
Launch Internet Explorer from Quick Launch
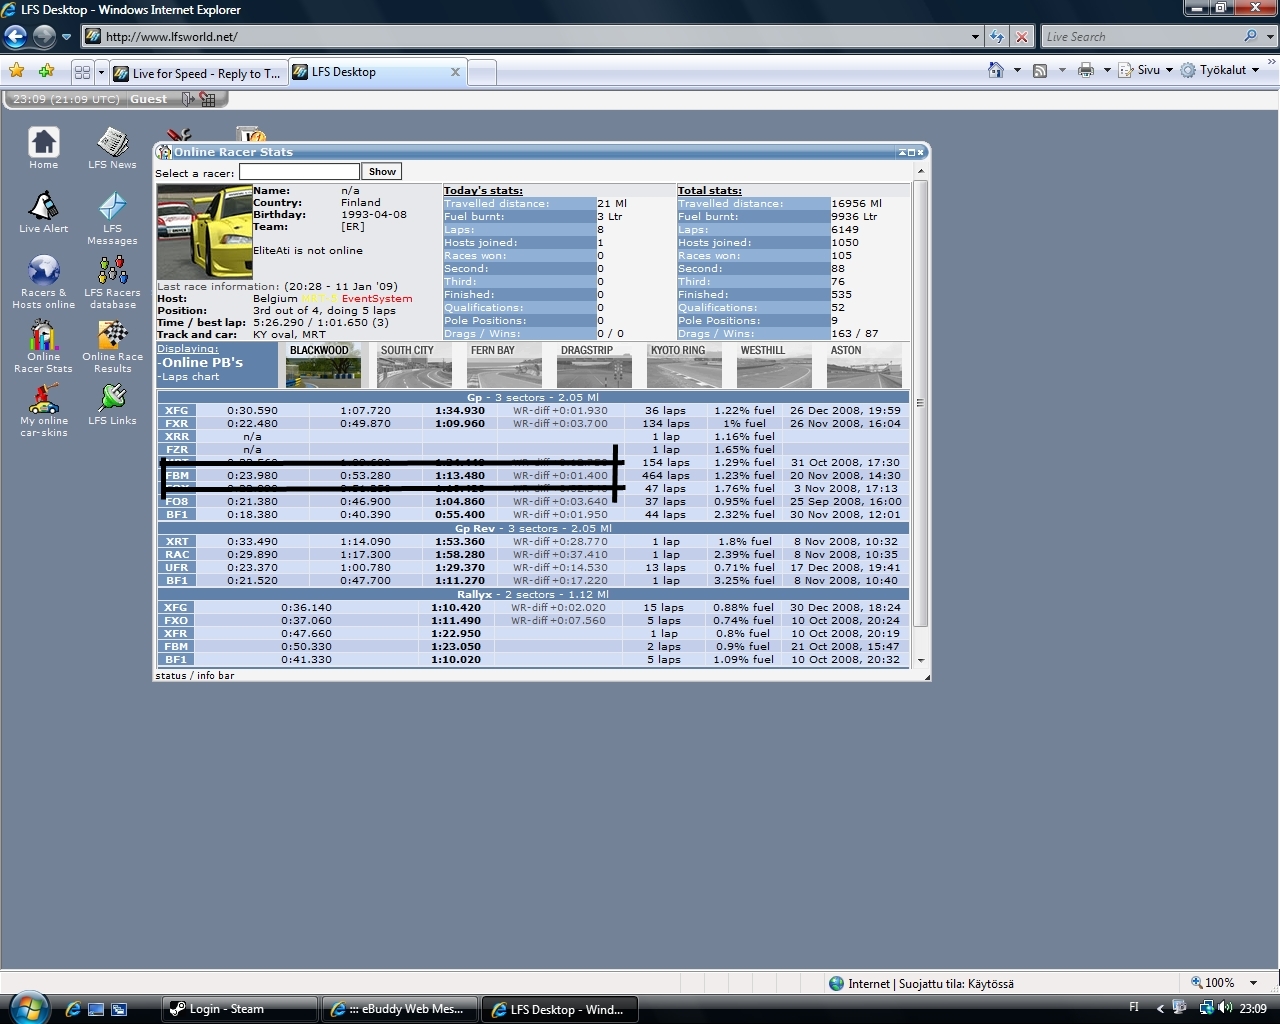click(73, 1009)
